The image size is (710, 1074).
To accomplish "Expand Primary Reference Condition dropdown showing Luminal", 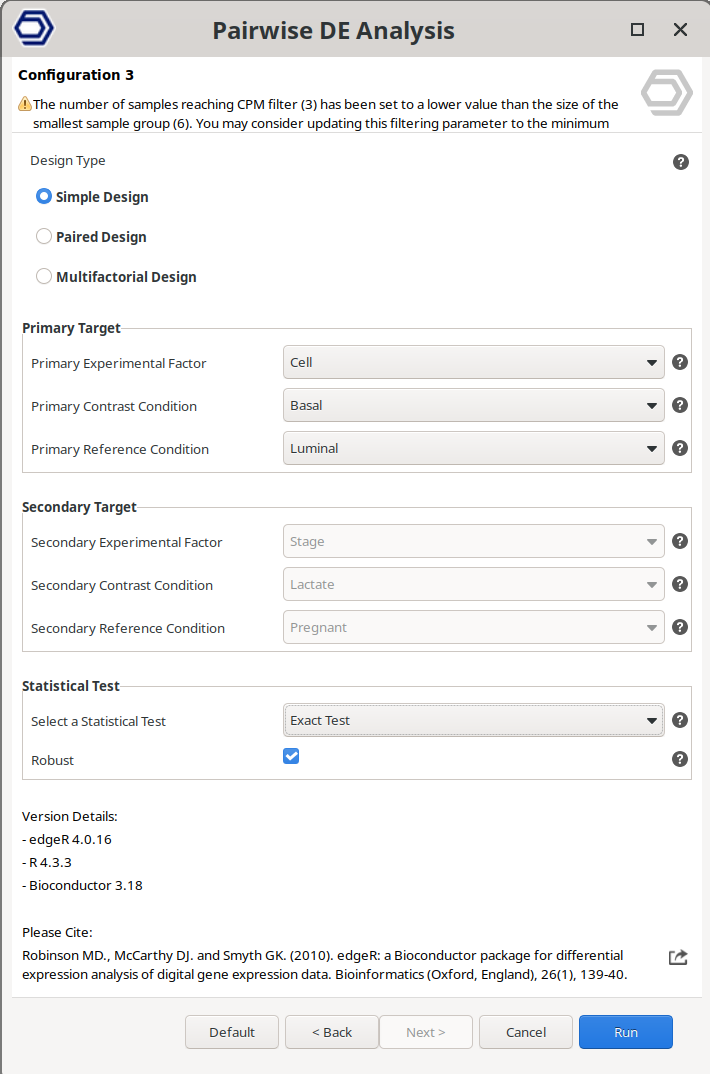I will [x=474, y=448].
